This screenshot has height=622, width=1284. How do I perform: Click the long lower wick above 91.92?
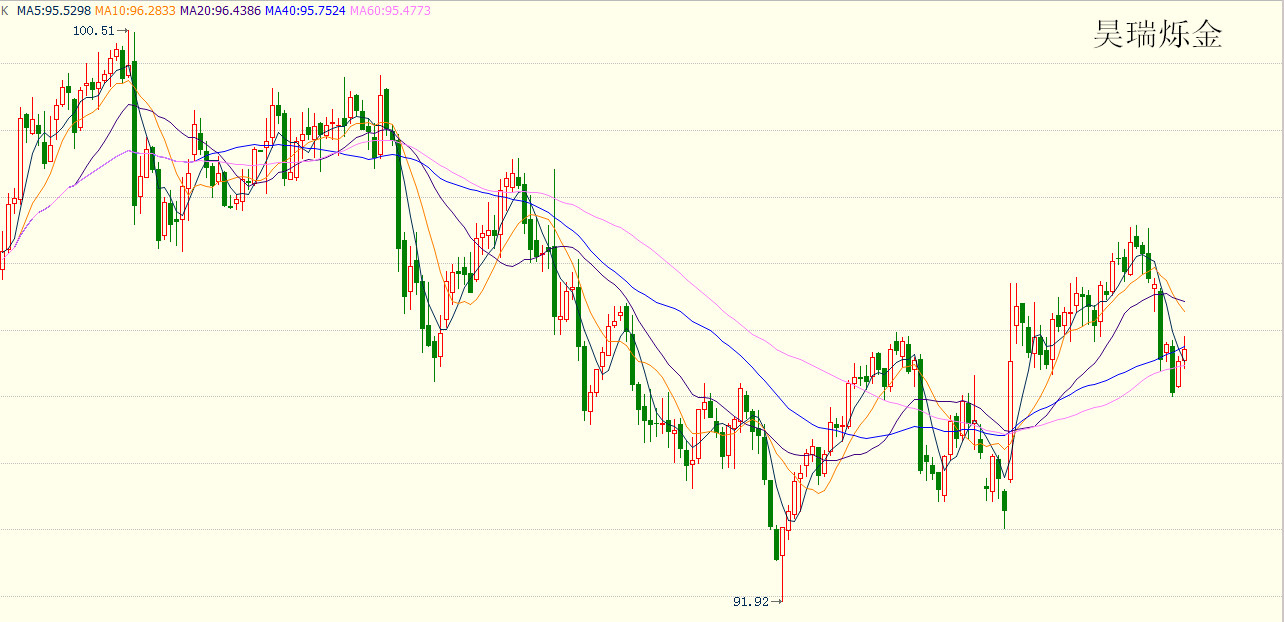[782, 580]
